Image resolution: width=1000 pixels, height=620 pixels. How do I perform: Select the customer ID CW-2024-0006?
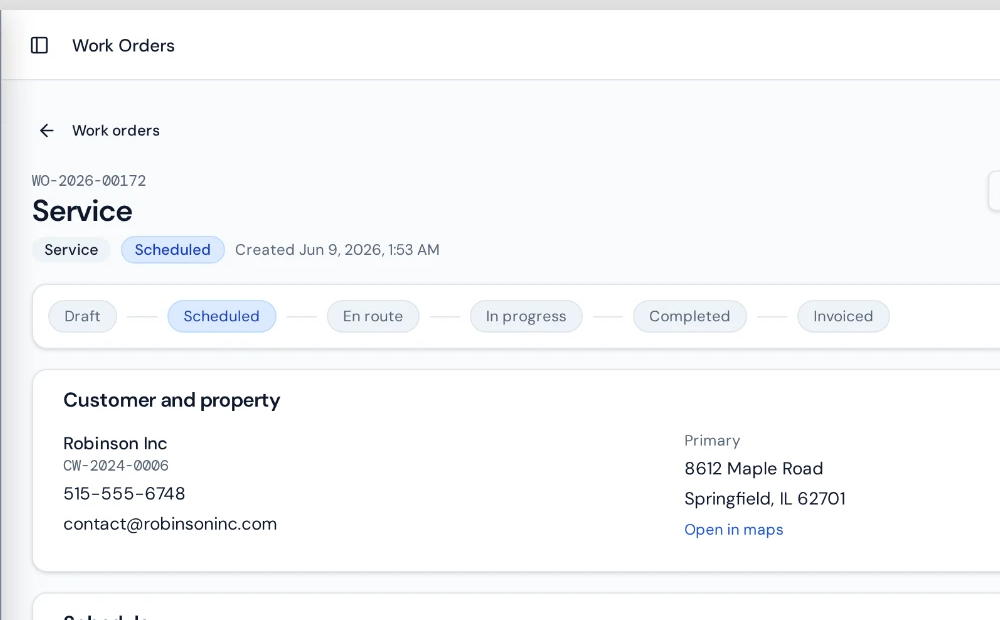pos(116,466)
